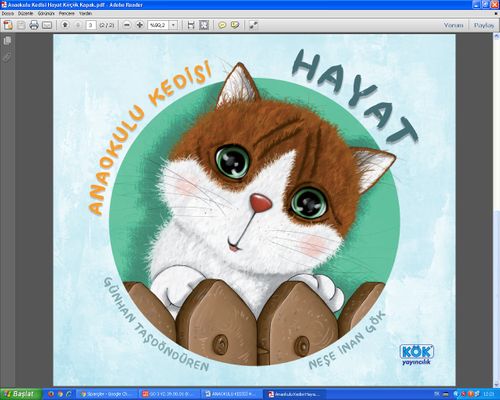Launch Firefox from quick launch bar

51,394
